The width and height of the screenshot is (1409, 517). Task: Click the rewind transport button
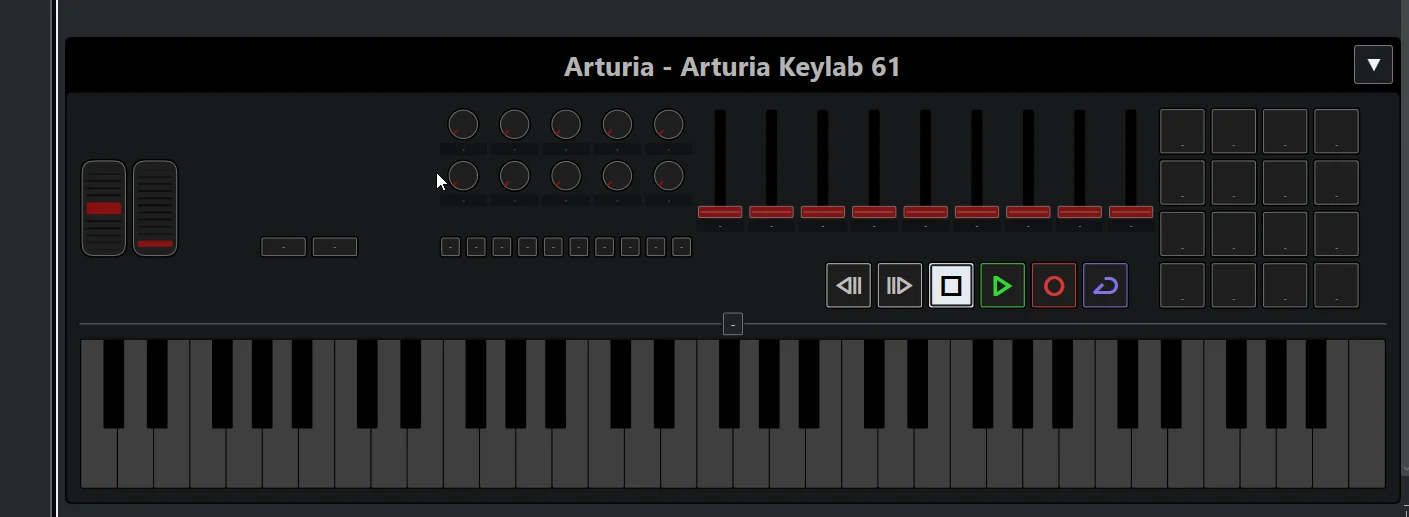(848, 286)
